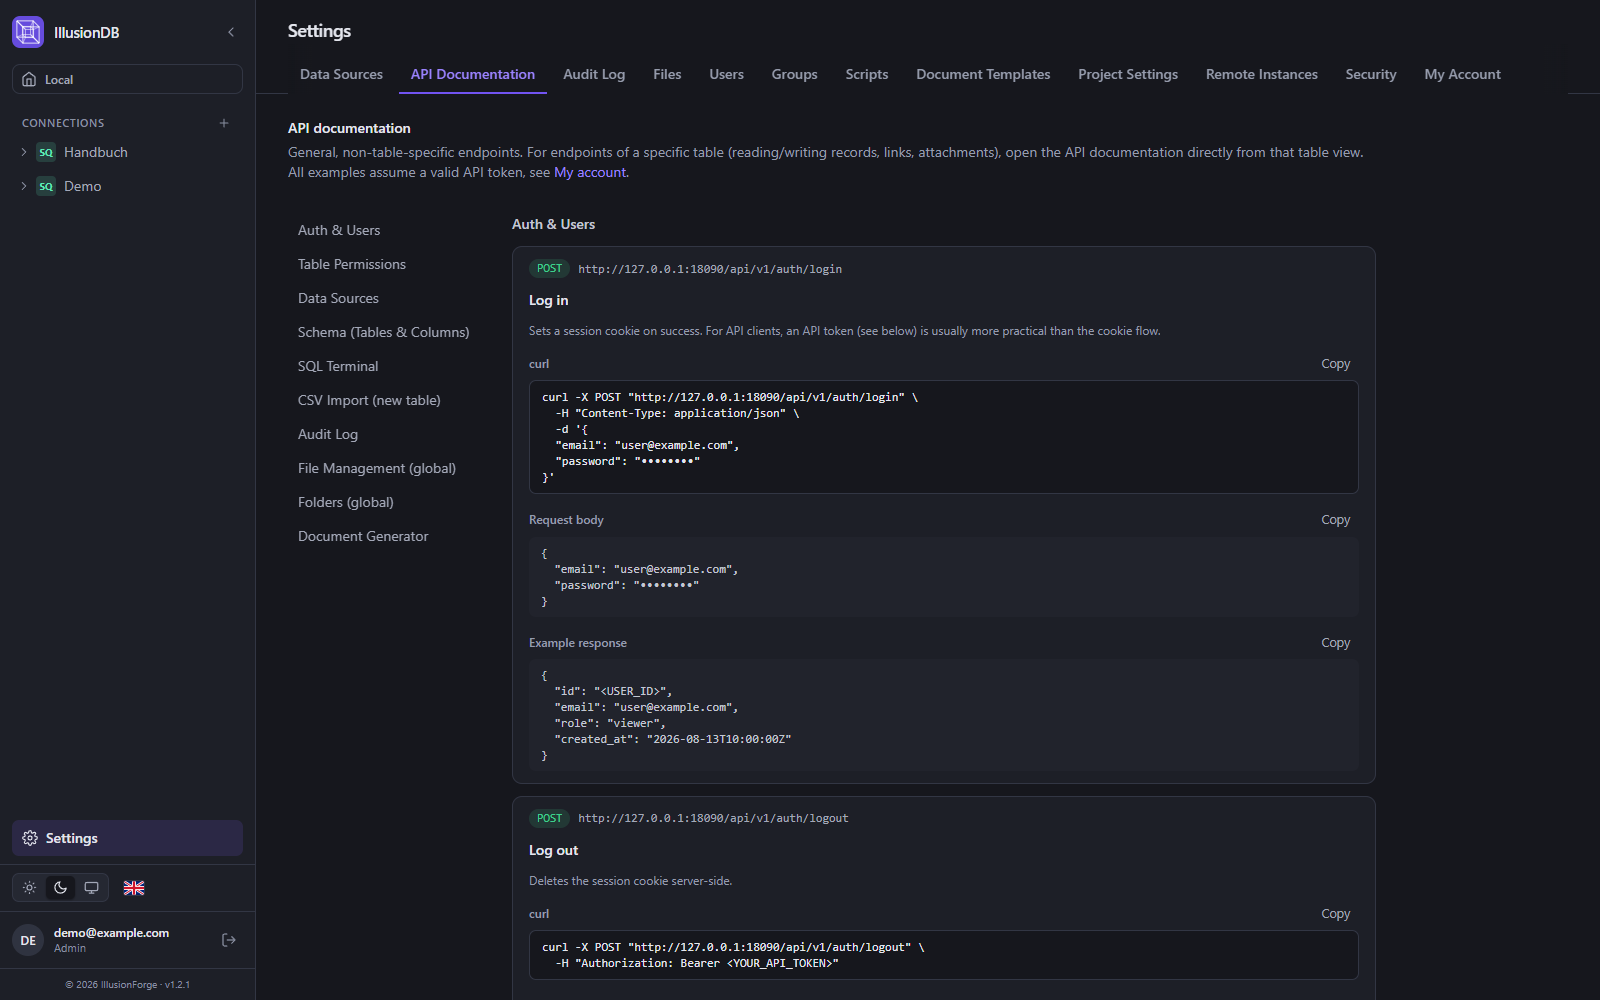Switch to the Audit Log tab
Screen dimensions: 1600x1000
[x=594, y=74]
